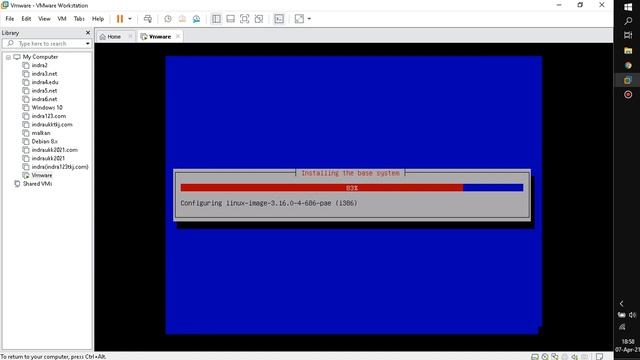Select the Windows 10 virtual machine

pos(47,107)
